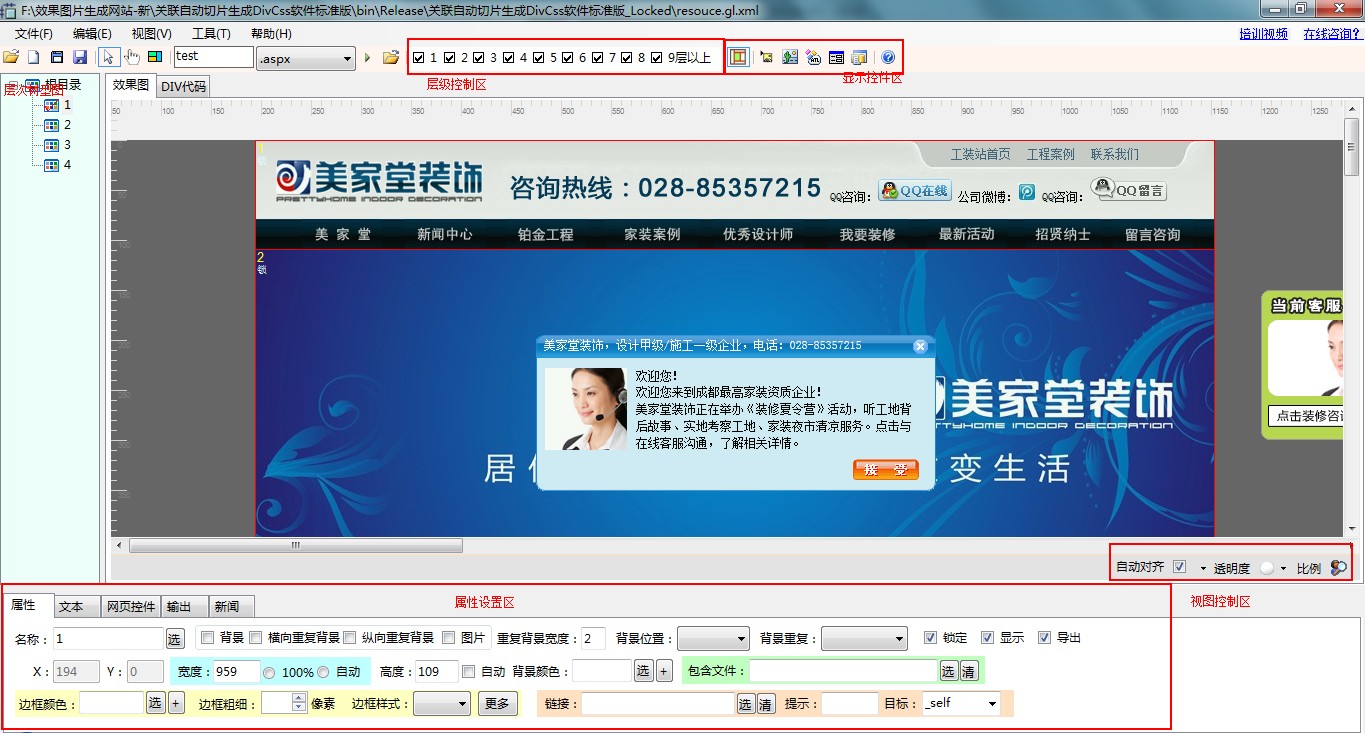The height and width of the screenshot is (733, 1365).
Task: Click the 在线咨询 link
Action: point(1333,33)
